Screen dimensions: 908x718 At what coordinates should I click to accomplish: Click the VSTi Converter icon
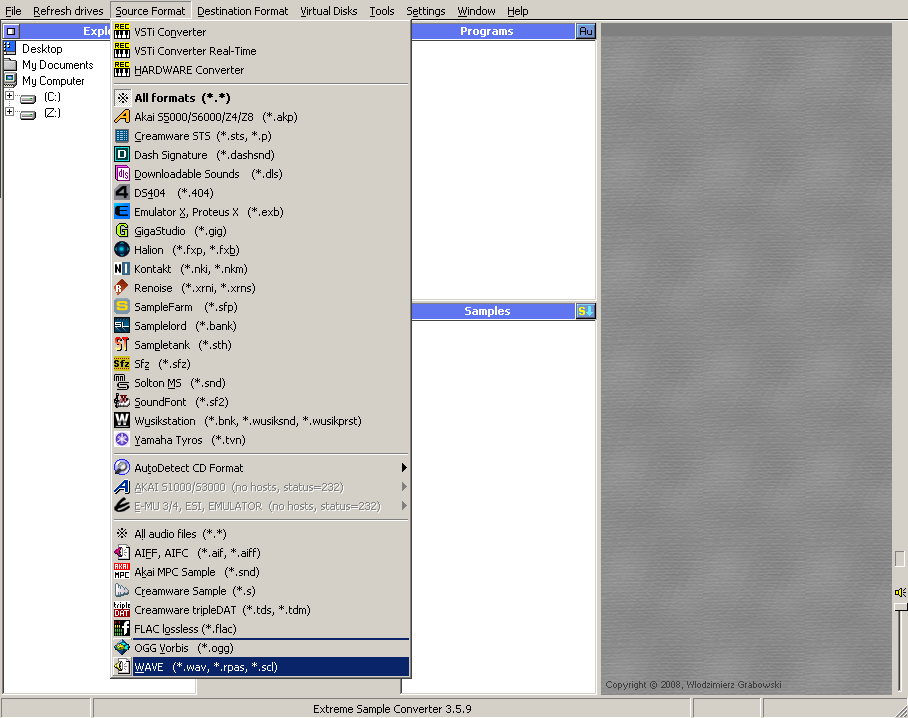(122, 32)
